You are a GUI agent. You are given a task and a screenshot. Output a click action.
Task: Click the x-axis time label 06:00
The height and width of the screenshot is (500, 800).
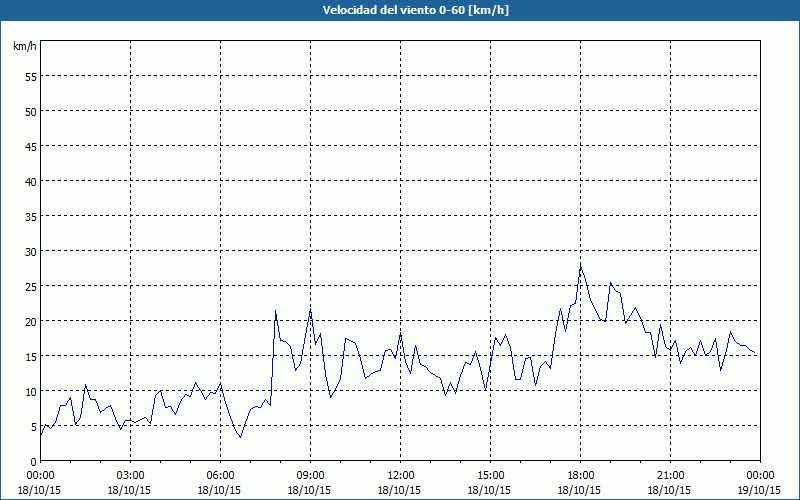pos(220,476)
